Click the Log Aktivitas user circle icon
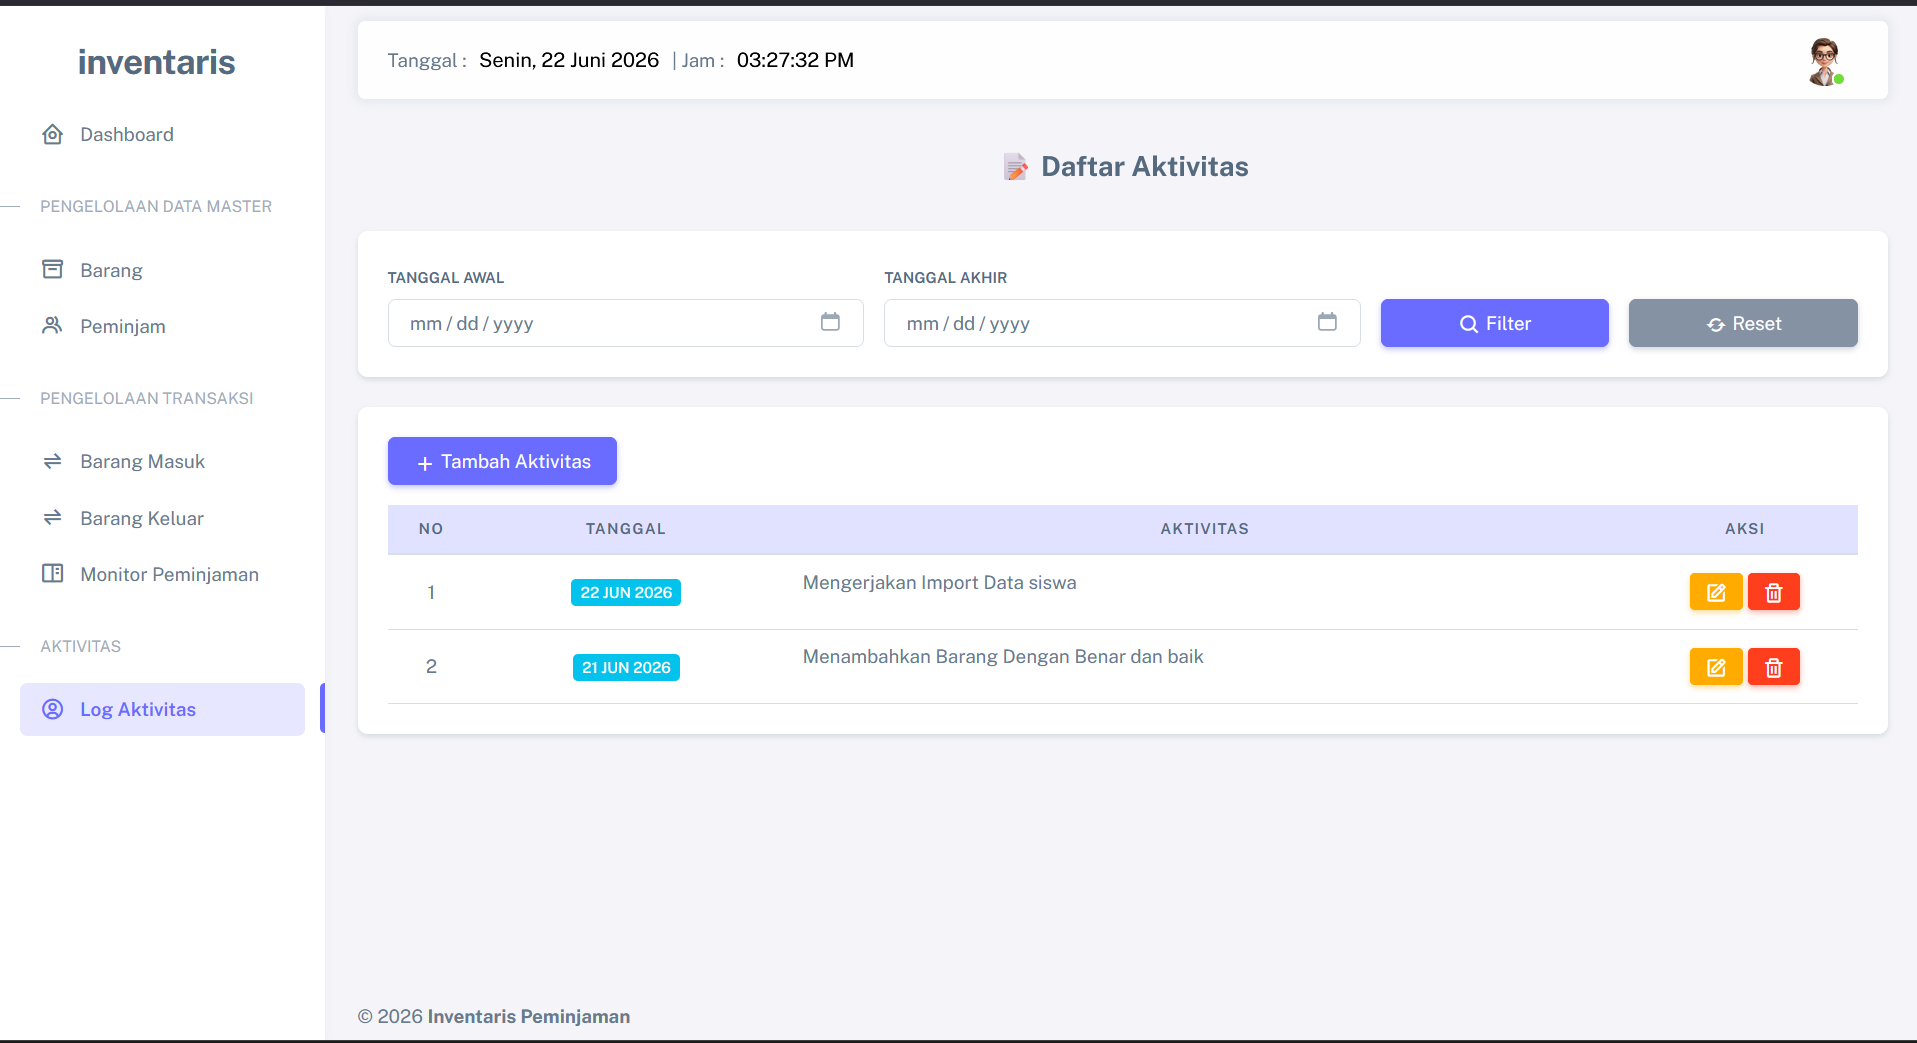The image size is (1917, 1043). (x=53, y=709)
